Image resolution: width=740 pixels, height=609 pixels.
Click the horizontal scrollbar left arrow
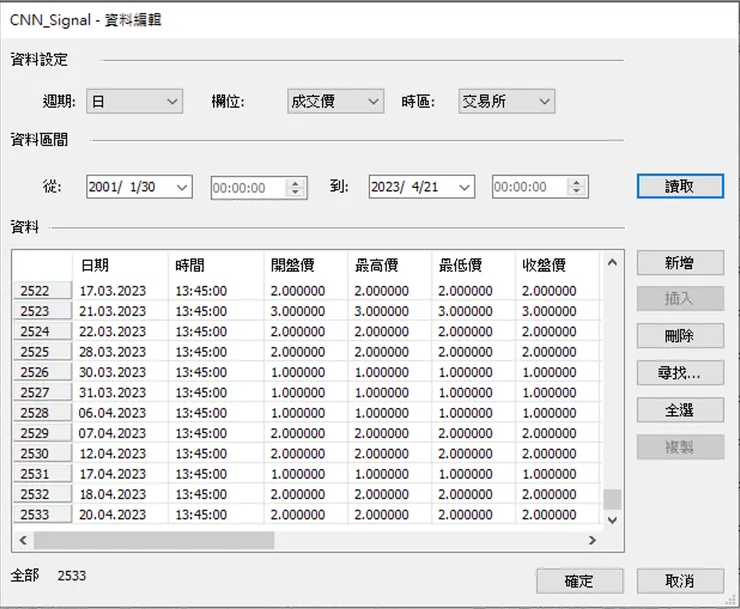23,540
